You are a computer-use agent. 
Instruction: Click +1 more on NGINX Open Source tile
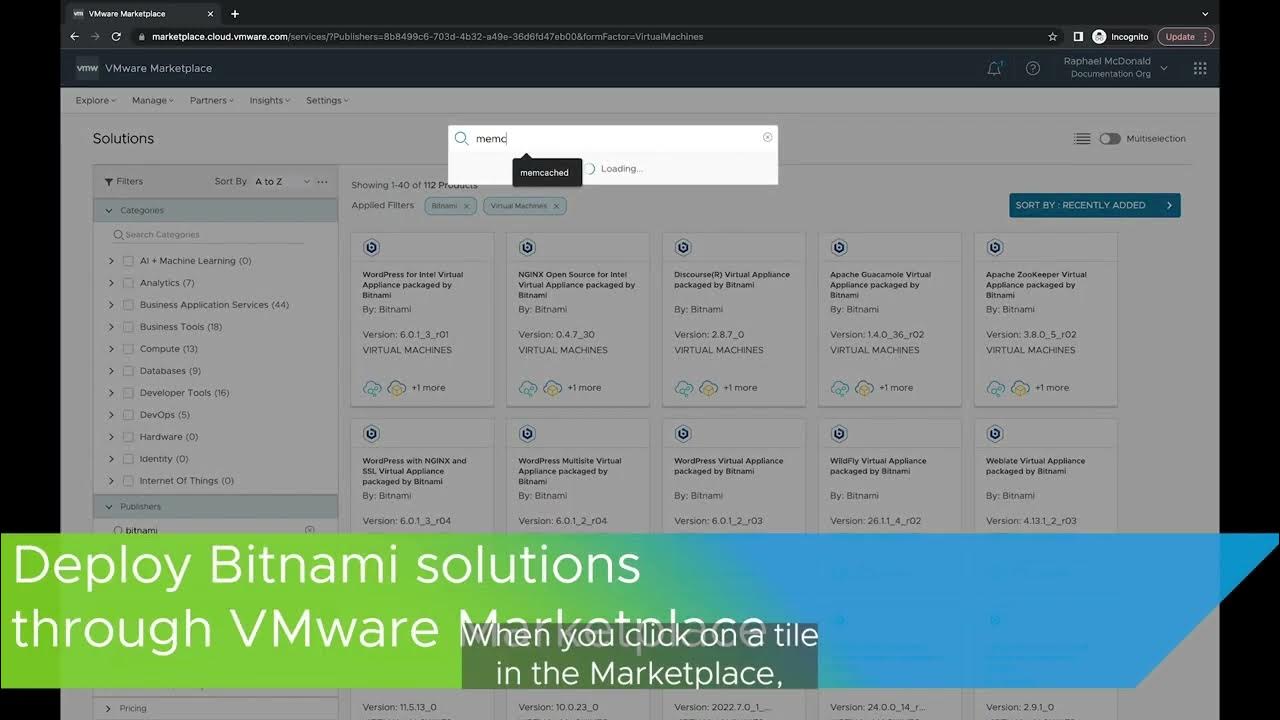tap(584, 388)
